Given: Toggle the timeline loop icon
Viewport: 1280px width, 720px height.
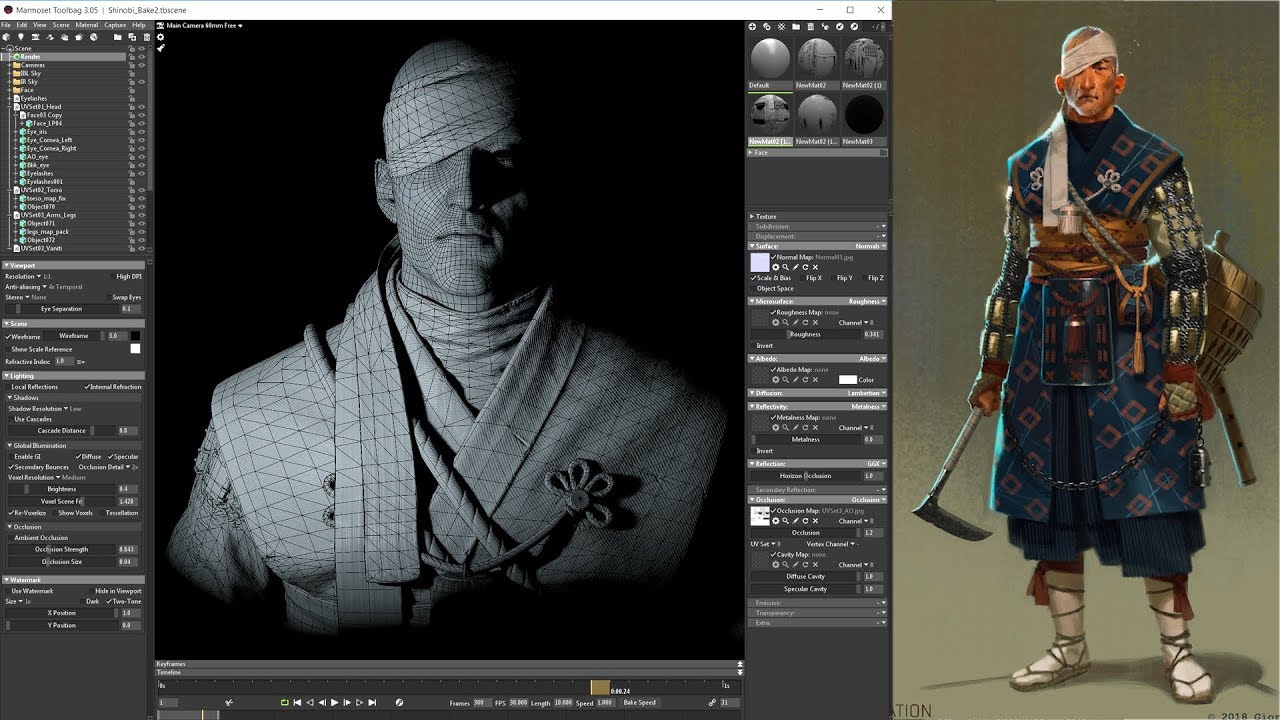Looking at the screenshot, I should [284, 703].
